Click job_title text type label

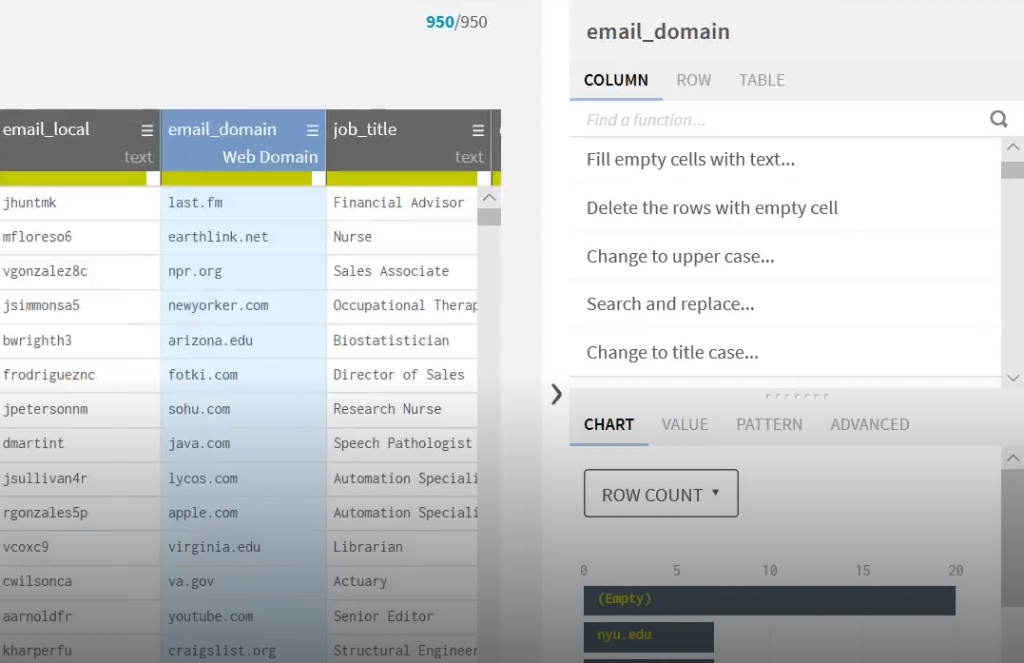[x=469, y=157]
